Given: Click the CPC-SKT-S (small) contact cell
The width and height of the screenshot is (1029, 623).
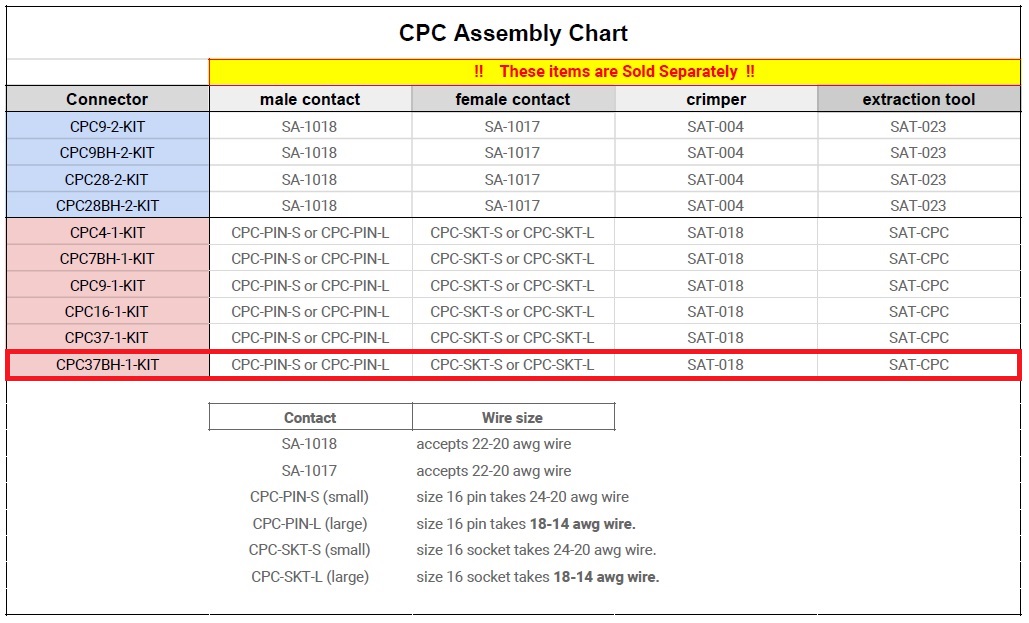Looking at the screenshot, I should tap(310, 550).
